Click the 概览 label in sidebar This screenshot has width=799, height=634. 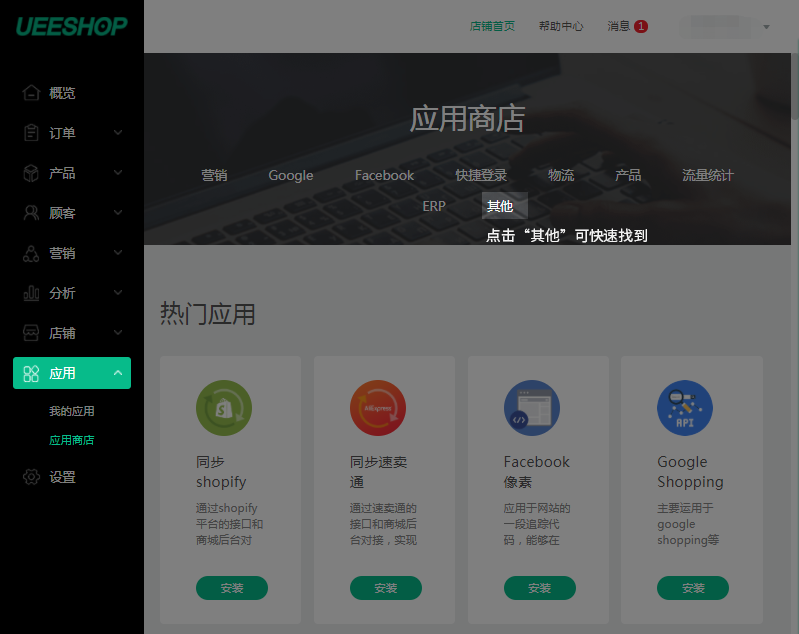click(62, 93)
